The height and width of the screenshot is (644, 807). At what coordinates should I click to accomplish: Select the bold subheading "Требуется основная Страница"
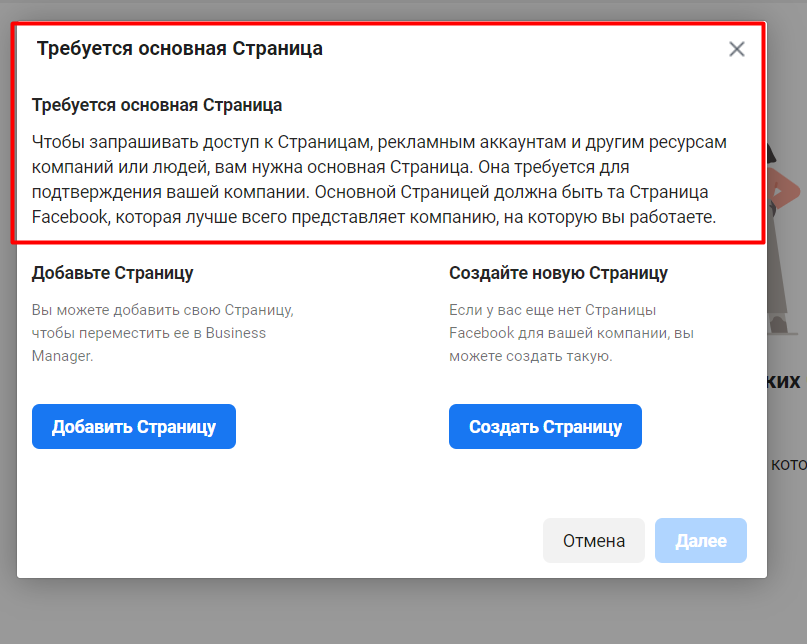(157, 105)
